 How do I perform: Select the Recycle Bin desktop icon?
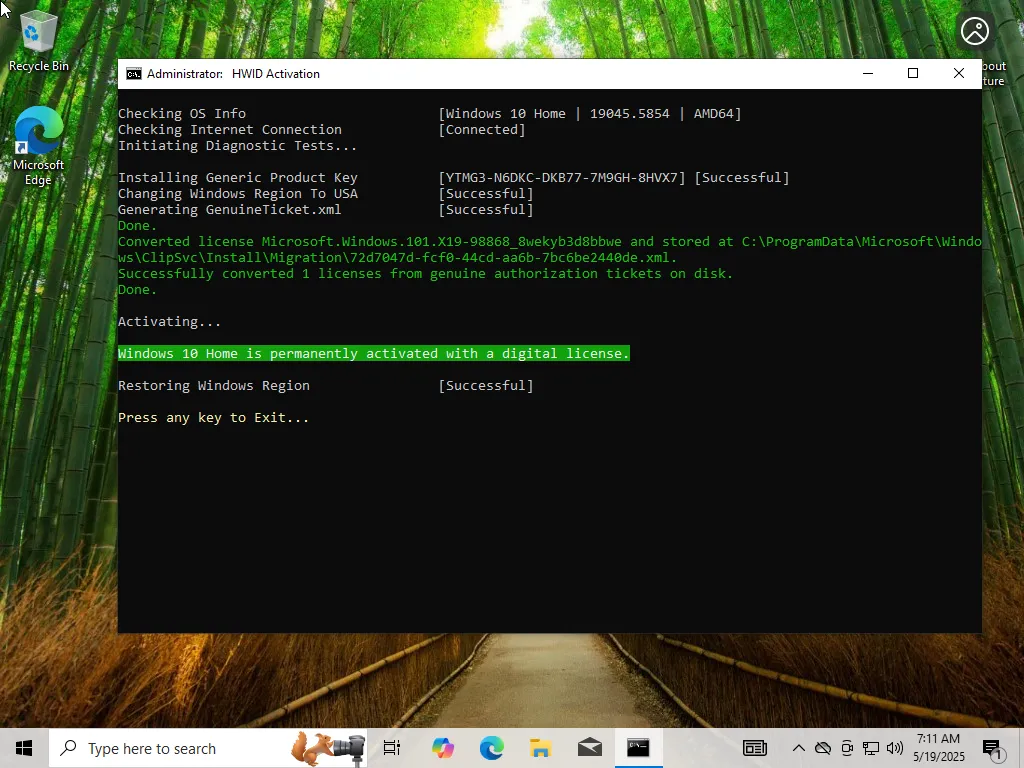tap(38, 40)
